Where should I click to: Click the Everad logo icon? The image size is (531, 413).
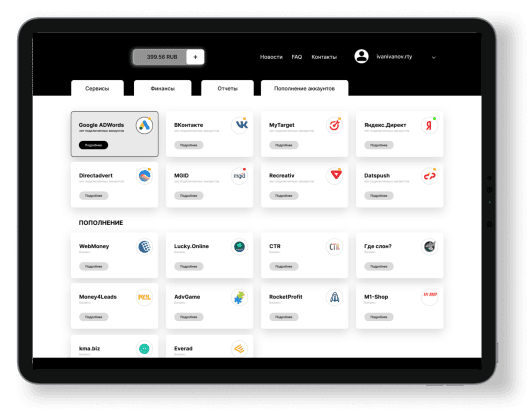tap(239, 349)
